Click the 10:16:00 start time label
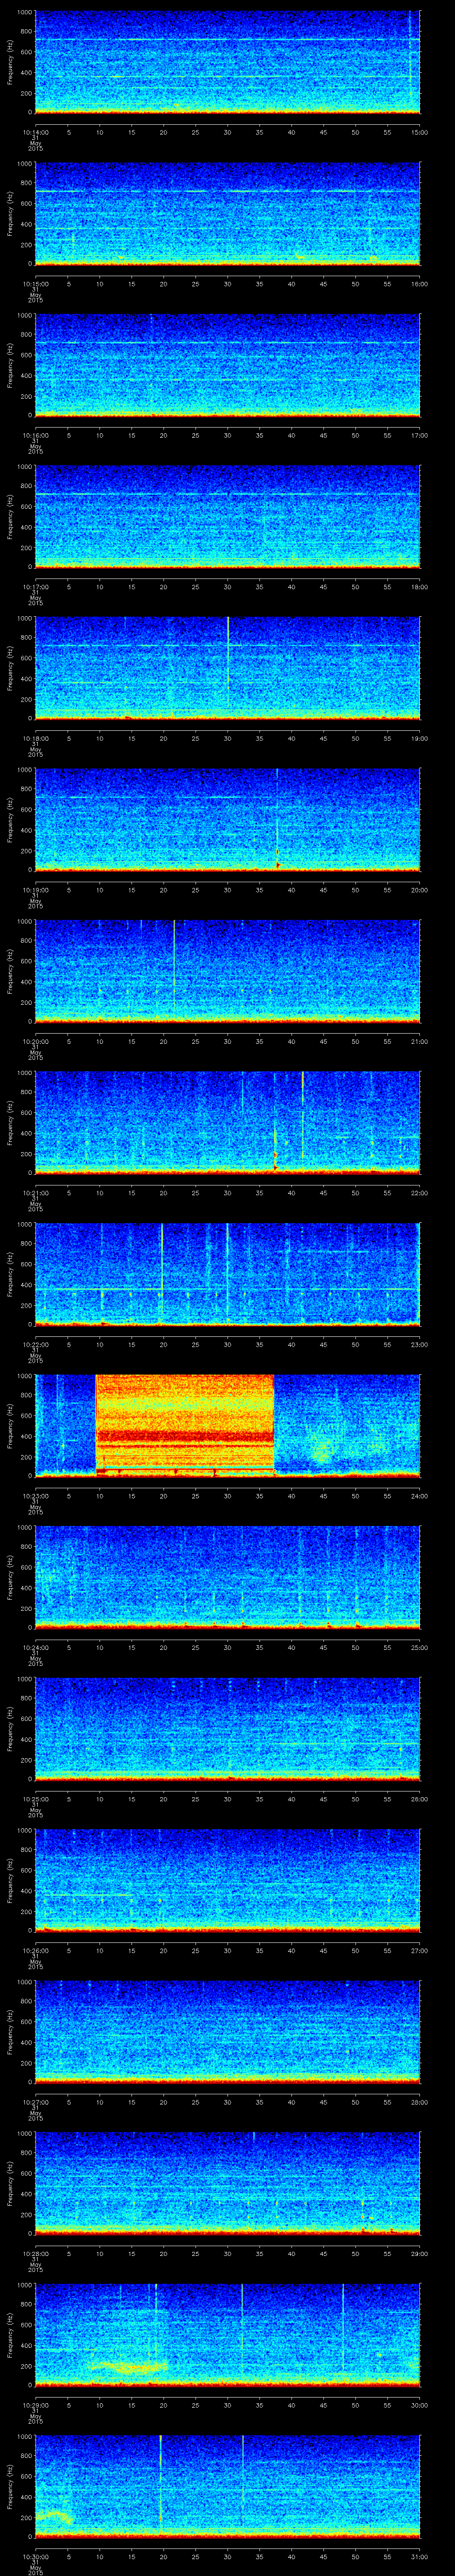 click(x=35, y=436)
